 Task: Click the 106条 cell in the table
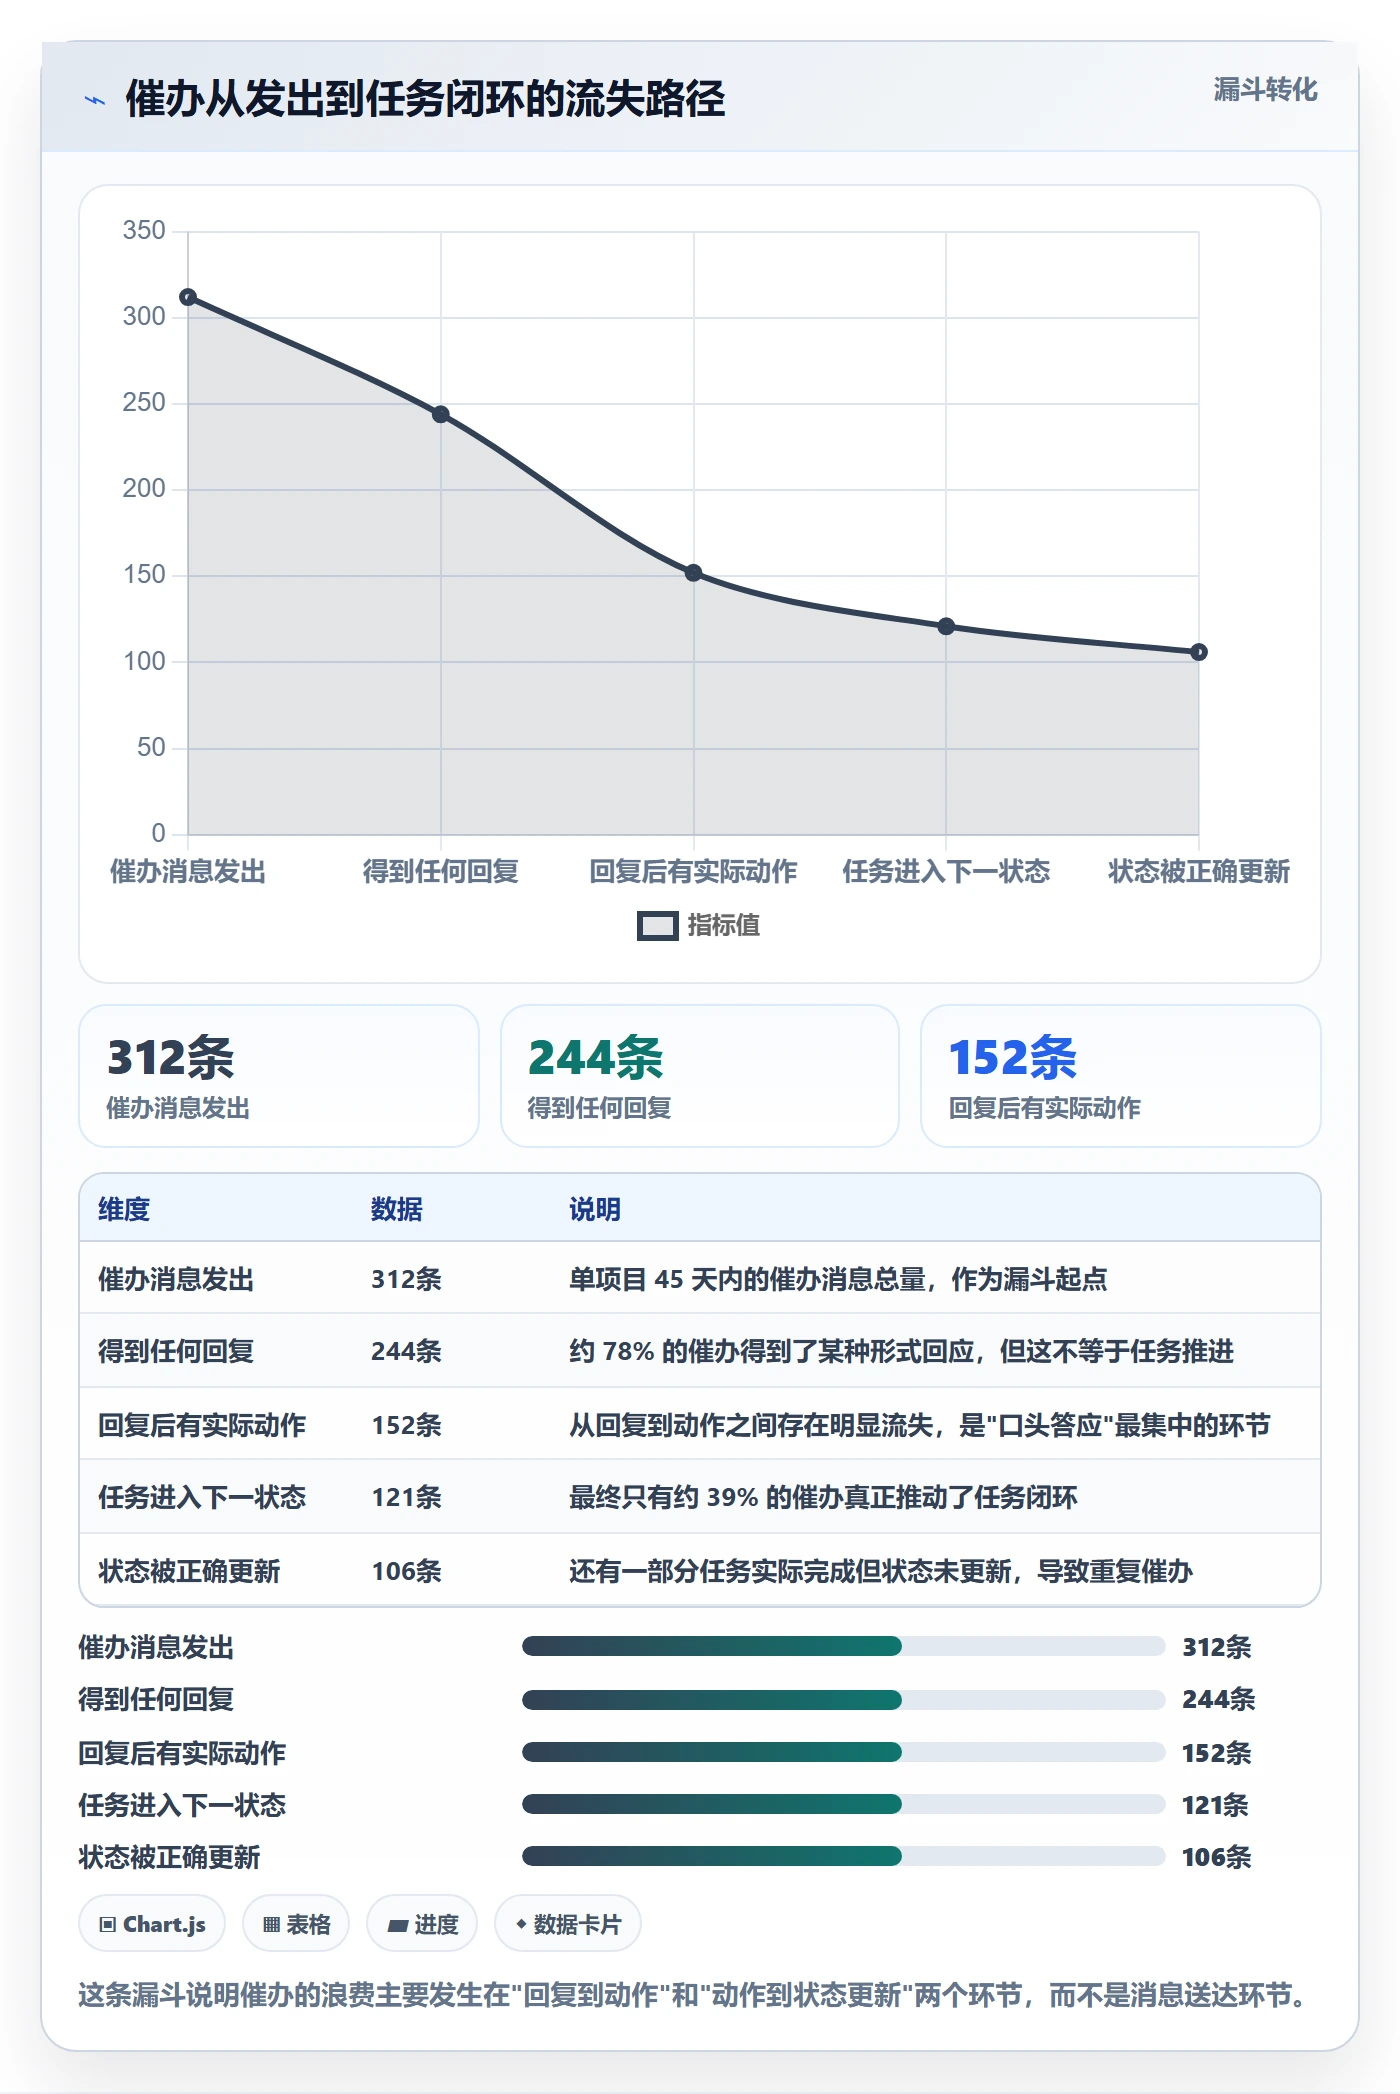point(407,1571)
